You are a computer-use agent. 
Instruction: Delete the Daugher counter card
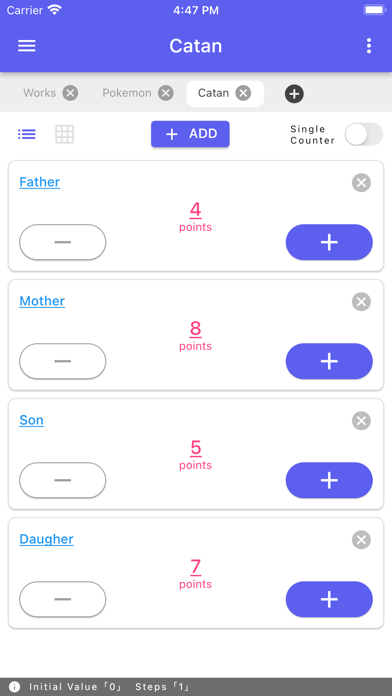pyautogui.click(x=361, y=540)
